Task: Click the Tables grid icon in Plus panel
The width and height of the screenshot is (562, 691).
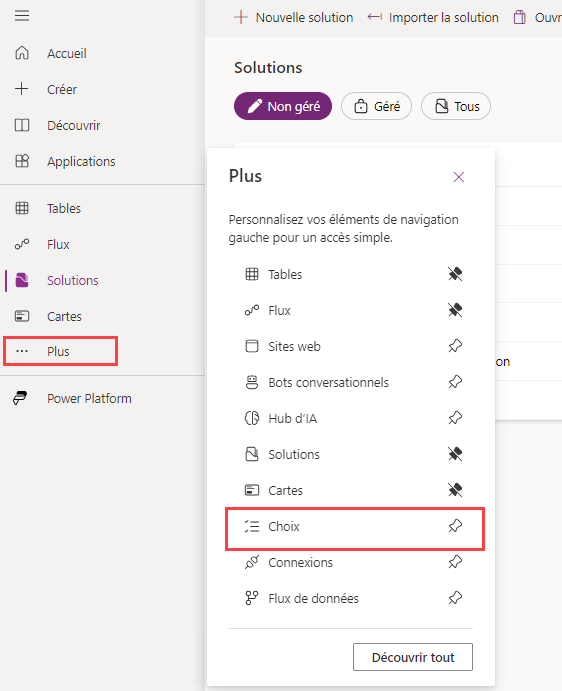Action: click(x=252, y=274)
